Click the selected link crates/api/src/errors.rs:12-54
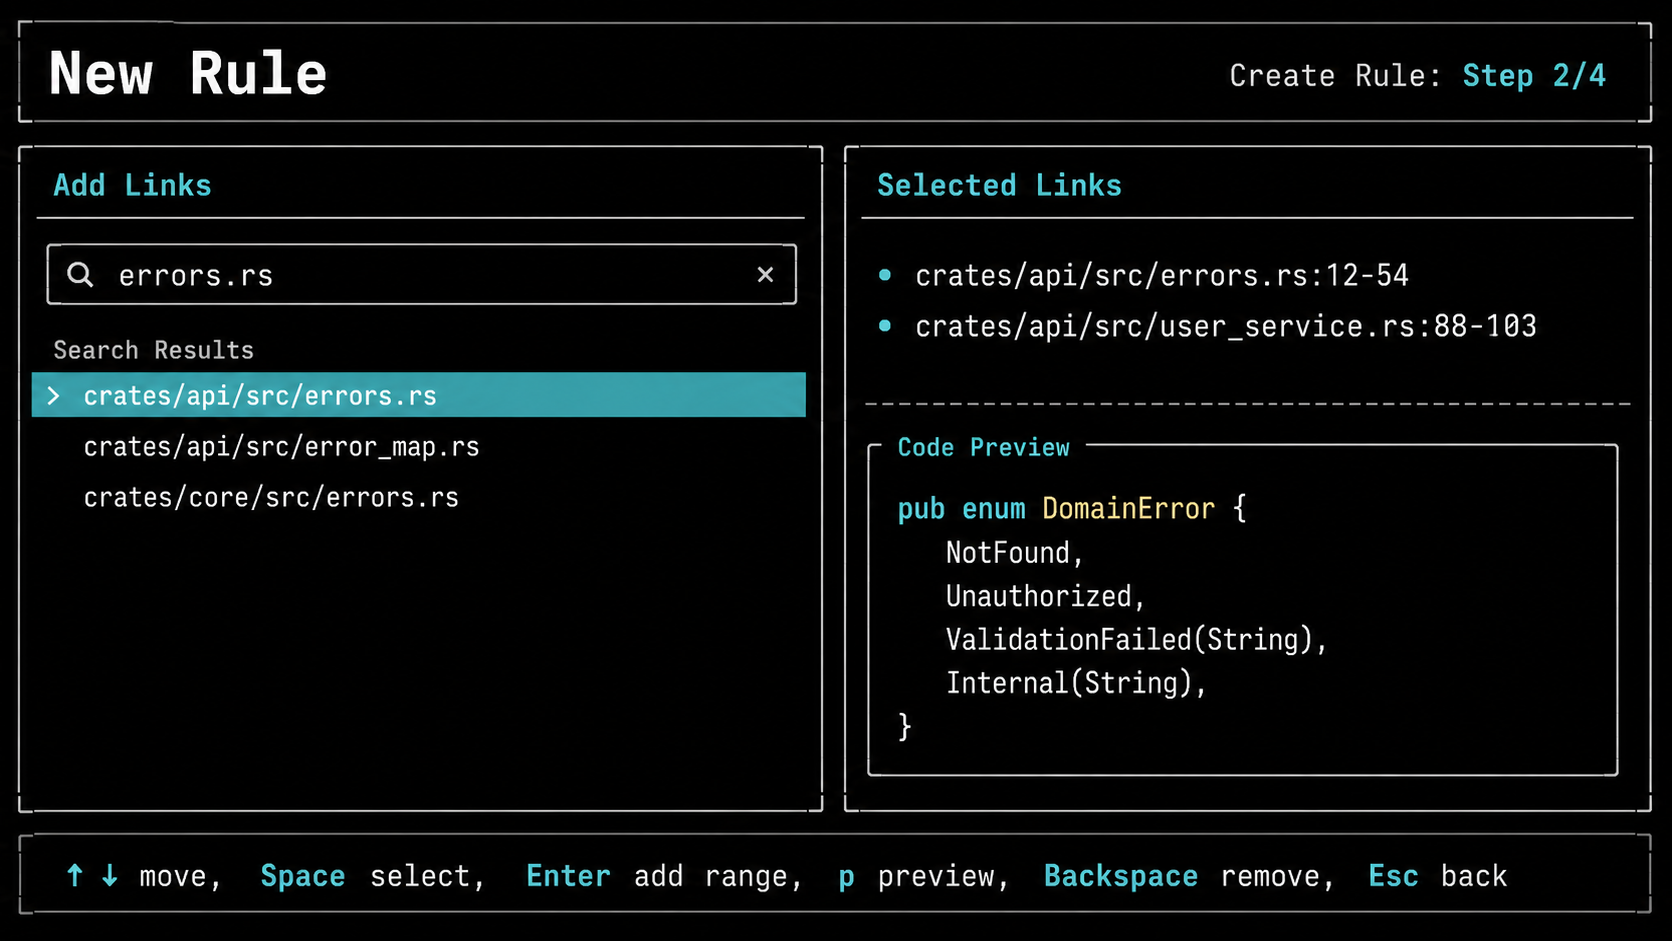The height and width of the screenshot is (941, 1672). [1162, 275]
